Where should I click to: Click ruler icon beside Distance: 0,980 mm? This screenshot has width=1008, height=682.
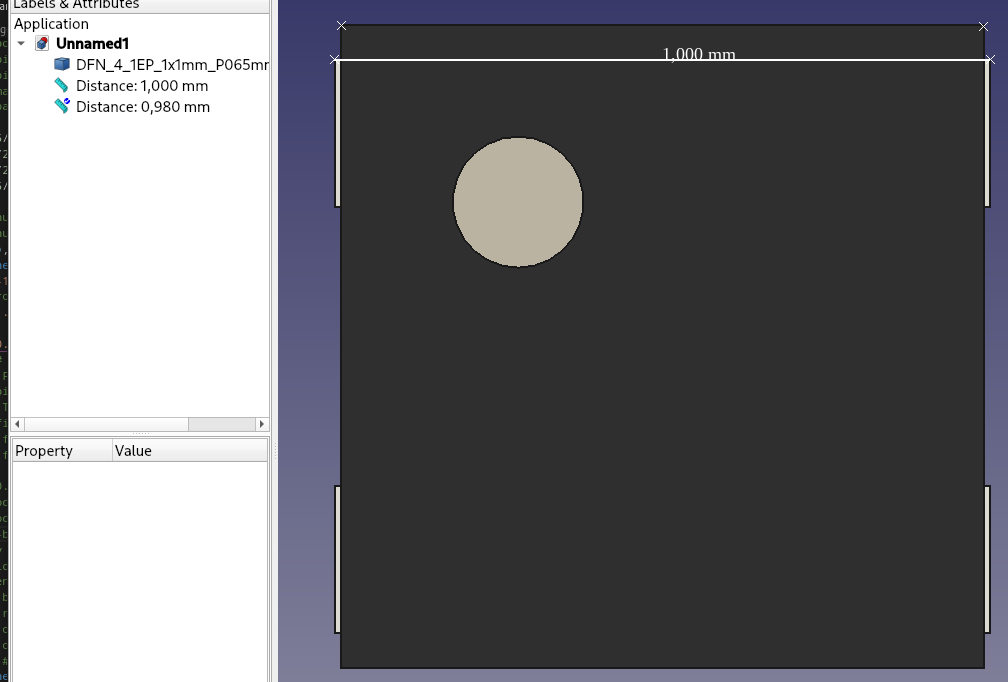click(x=62, y=106)
